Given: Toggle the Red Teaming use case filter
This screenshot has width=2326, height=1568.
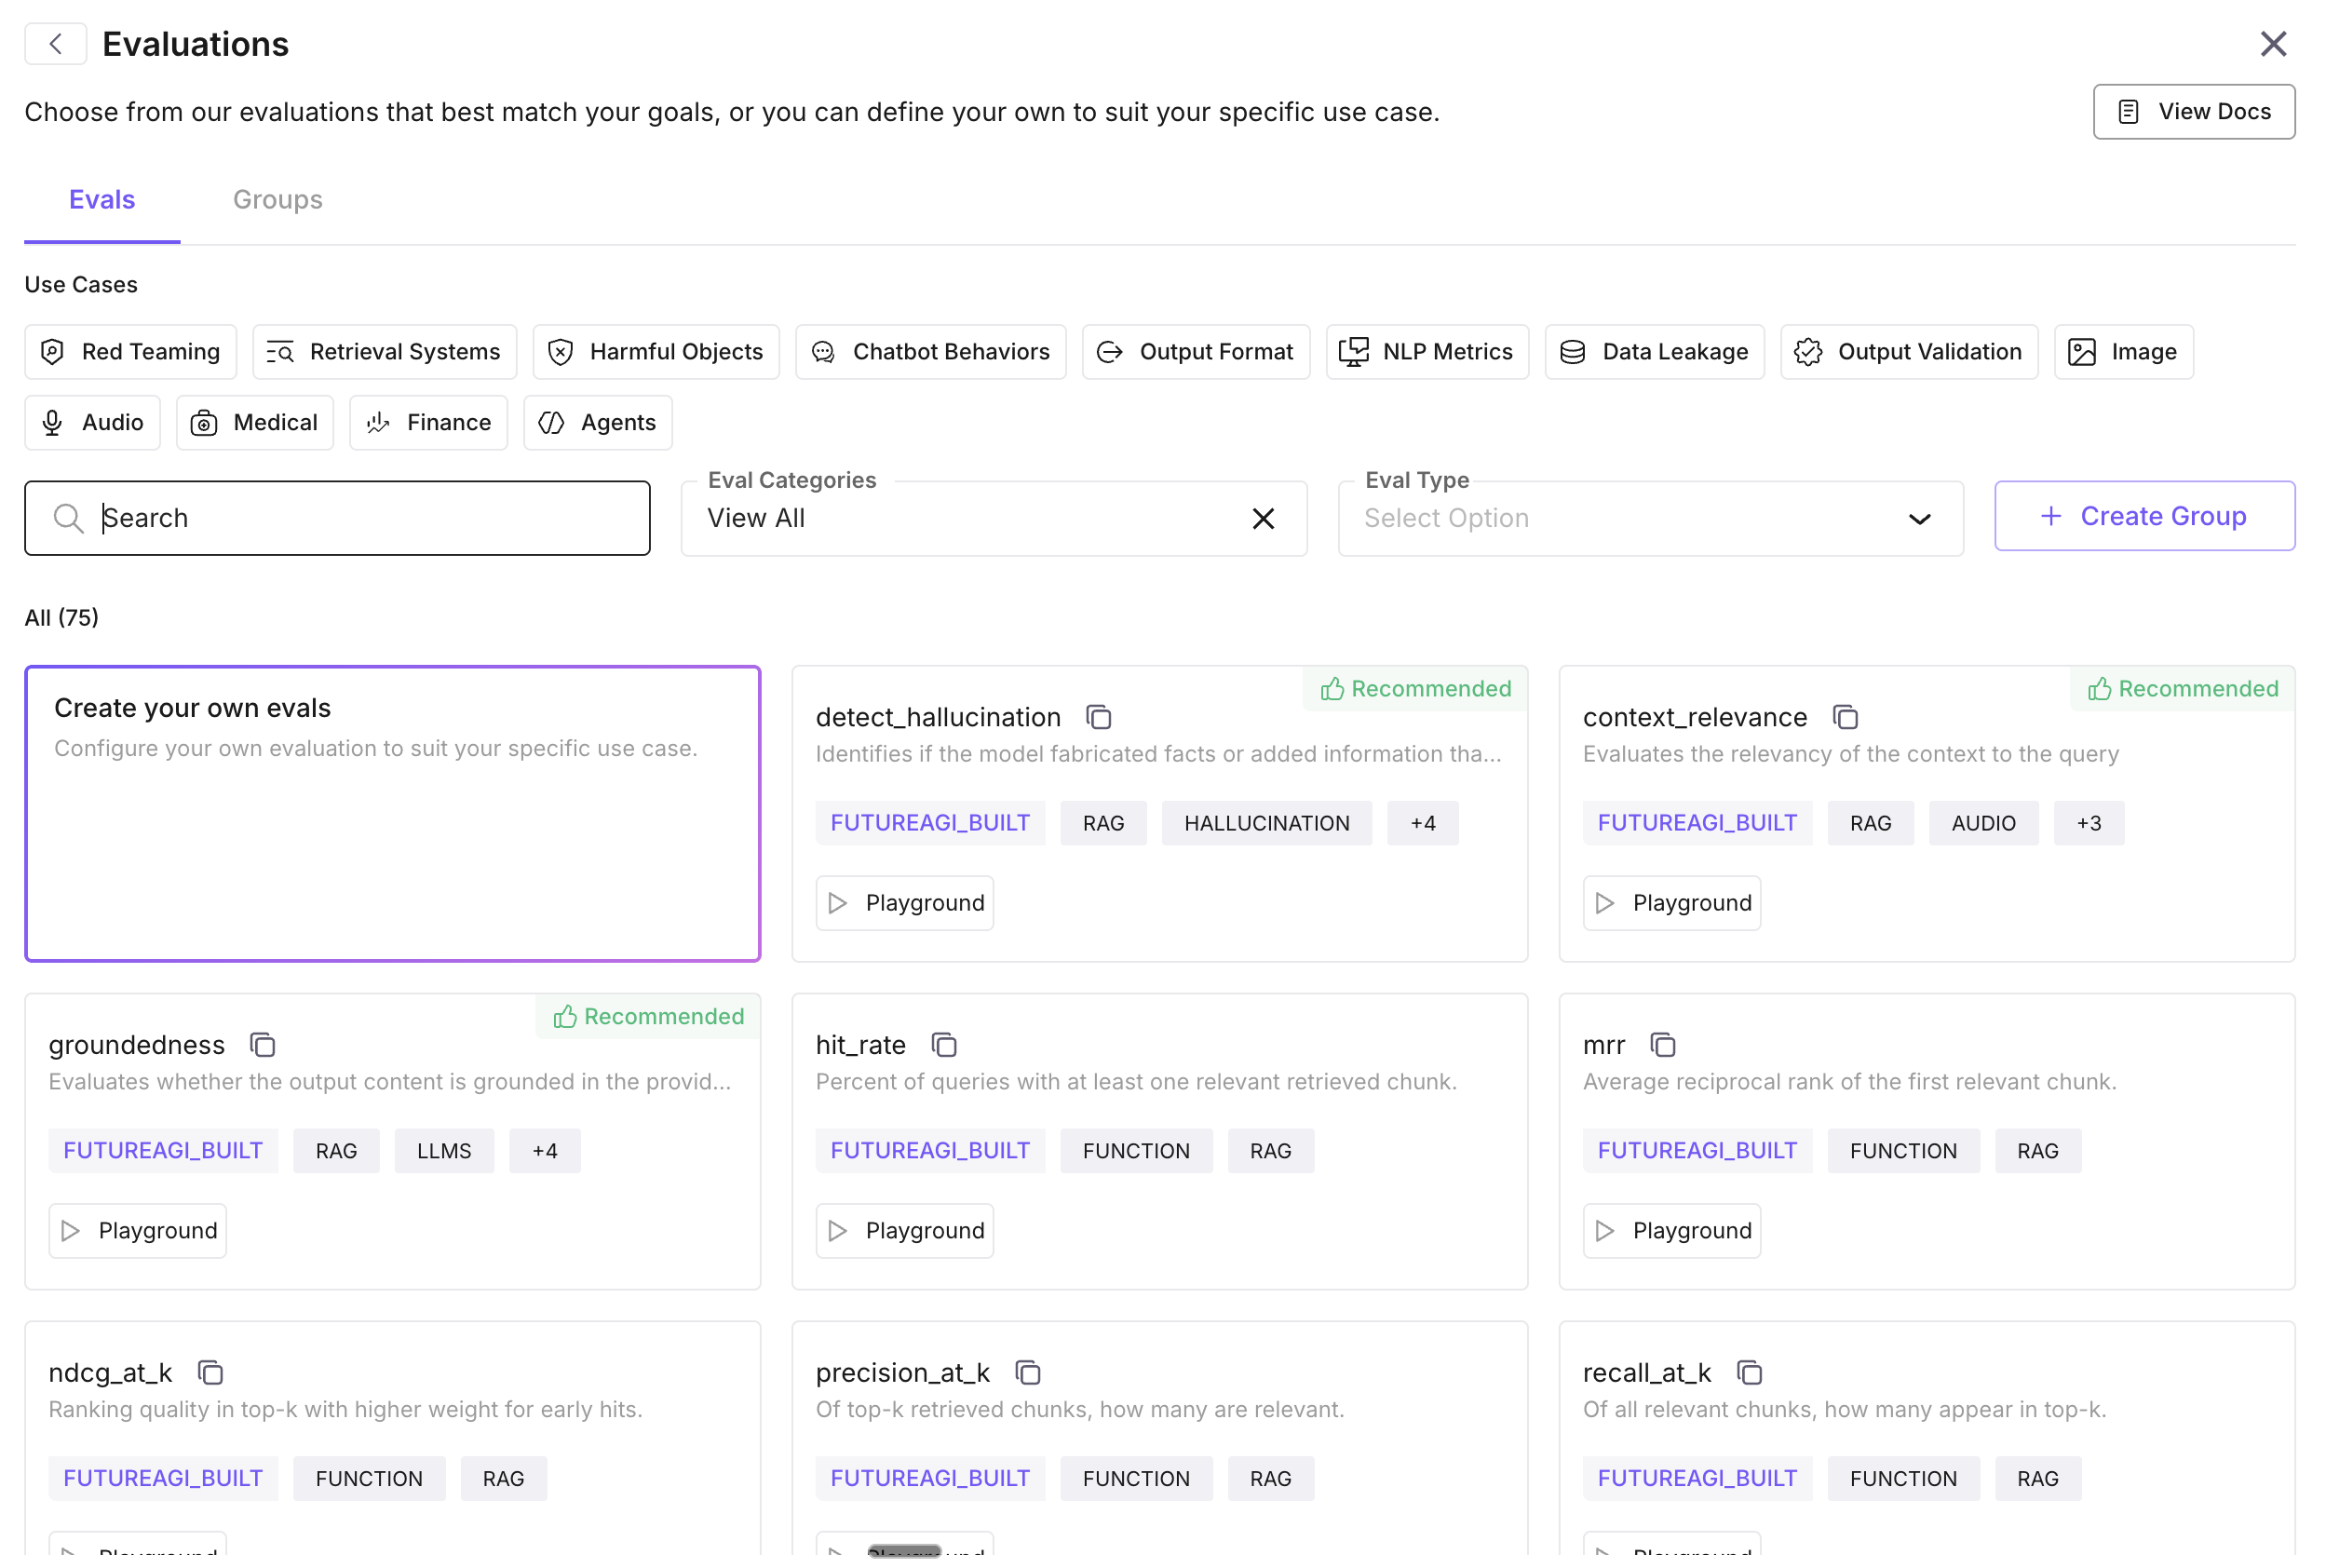Looking at the screenshot, I should click(x=131, y=352).
